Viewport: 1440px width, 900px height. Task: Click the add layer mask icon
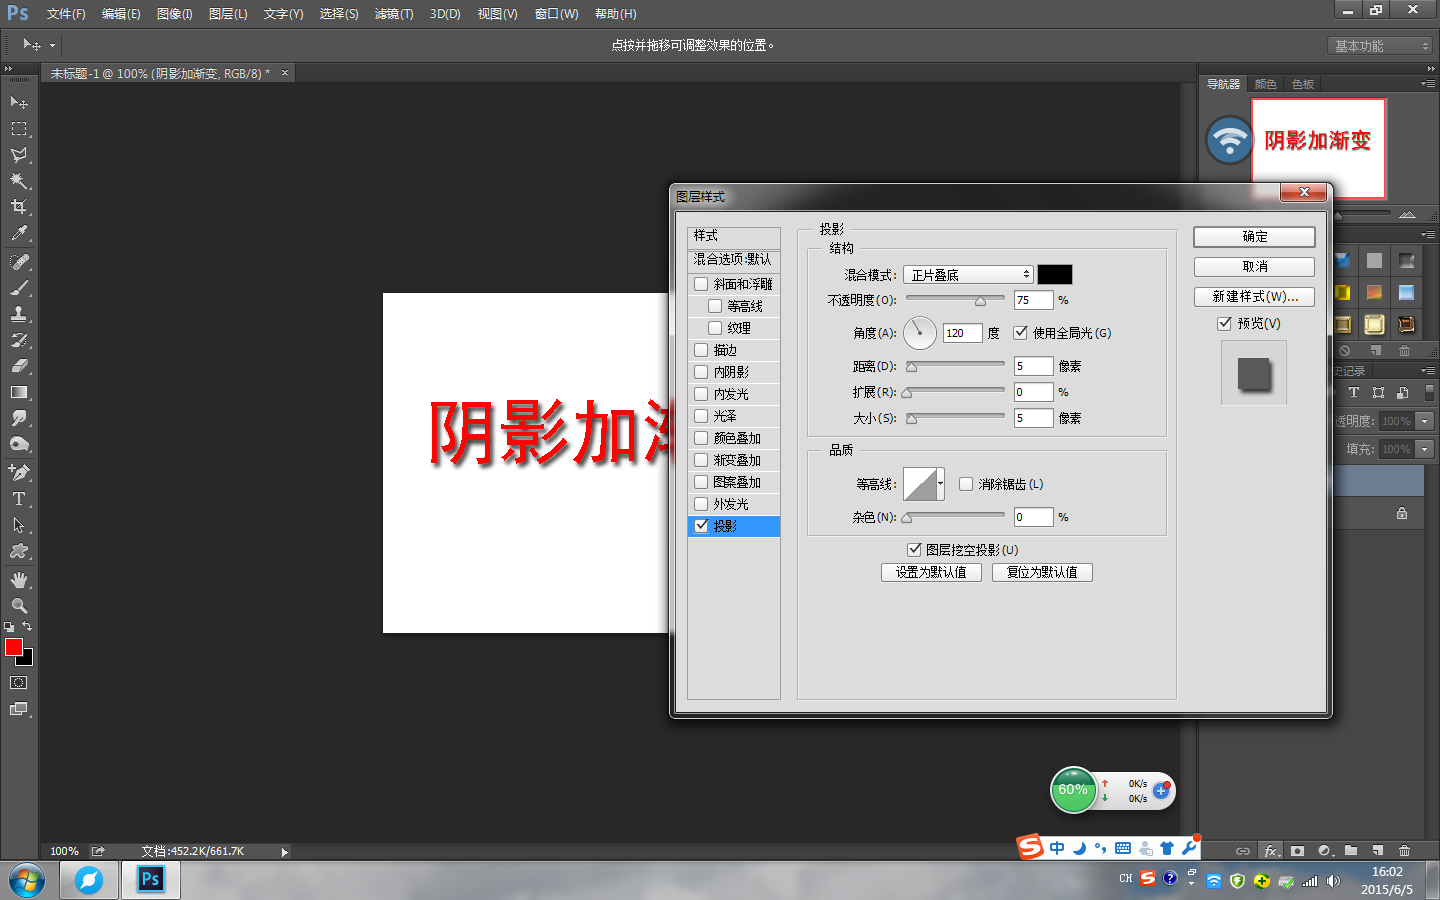(x=1297, y=851)
